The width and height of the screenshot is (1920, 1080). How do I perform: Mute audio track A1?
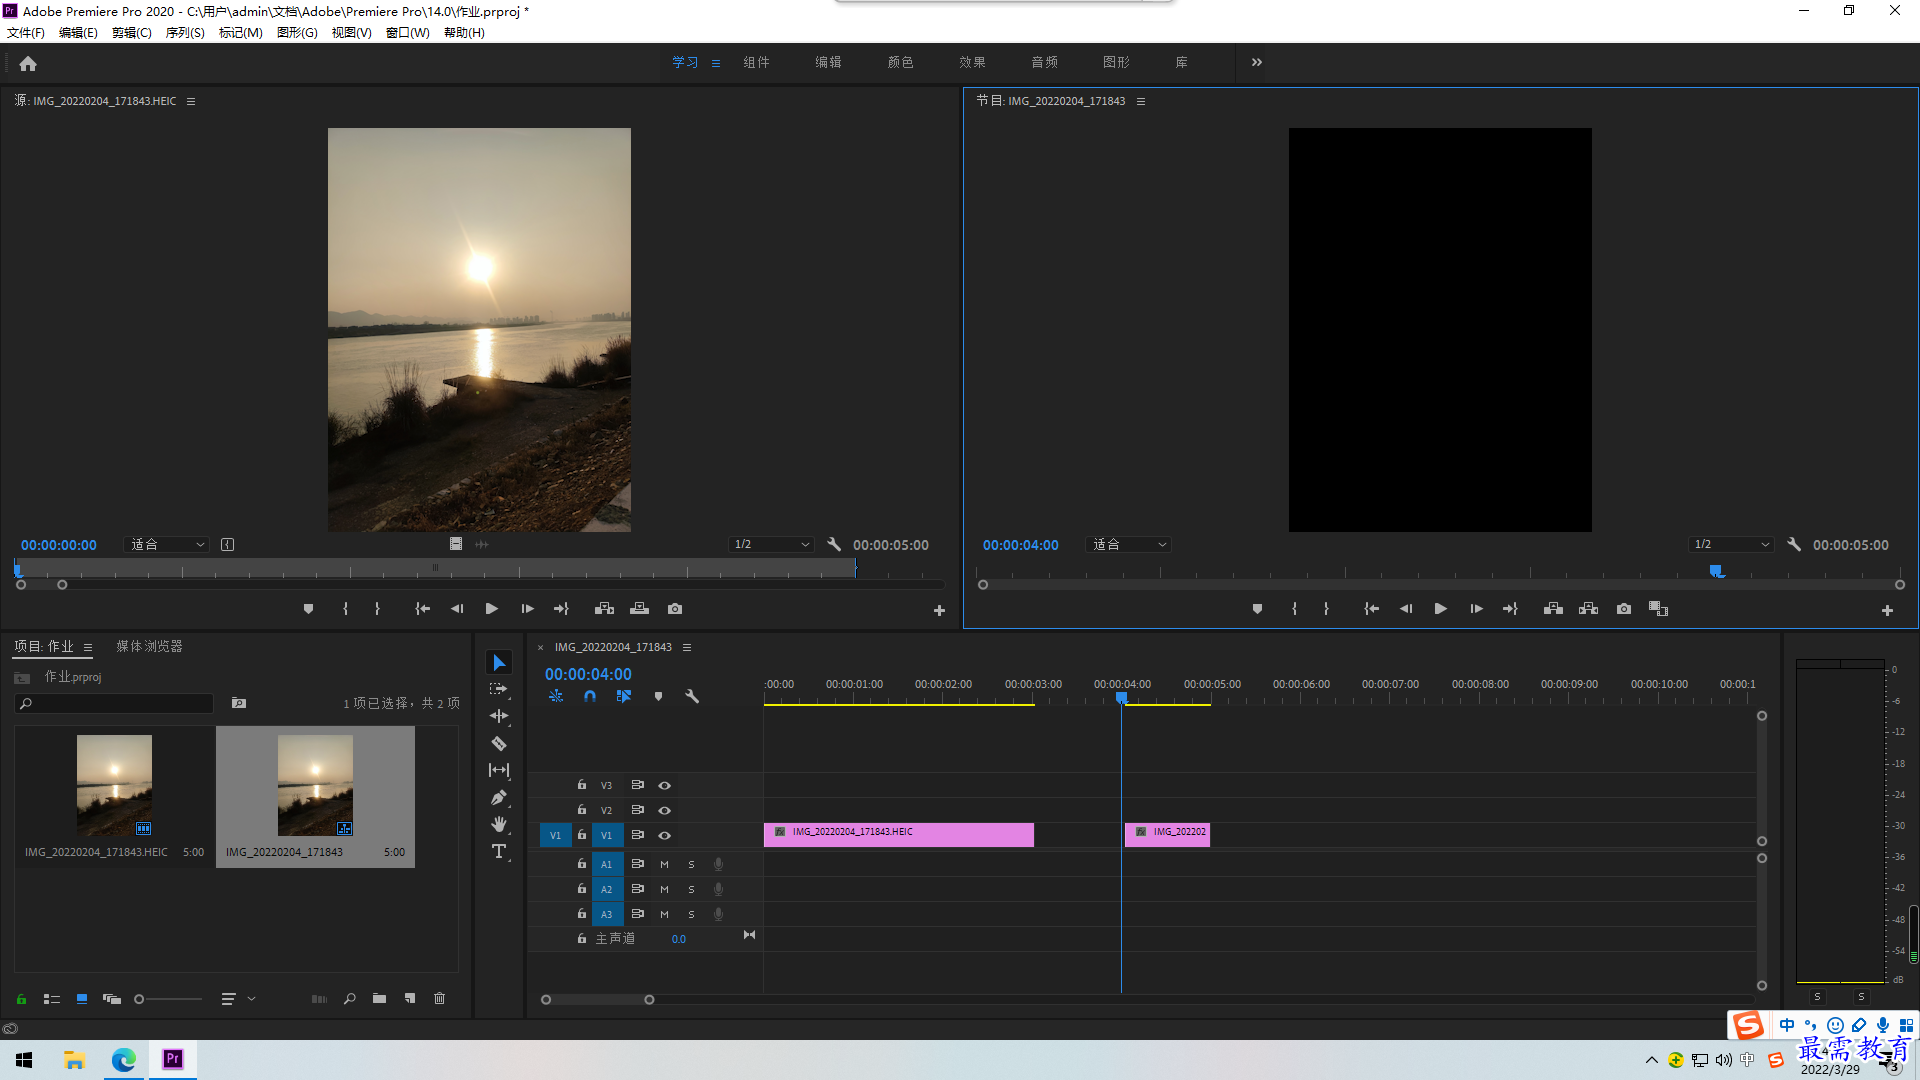pyautogui.click(x=664, y=864)
